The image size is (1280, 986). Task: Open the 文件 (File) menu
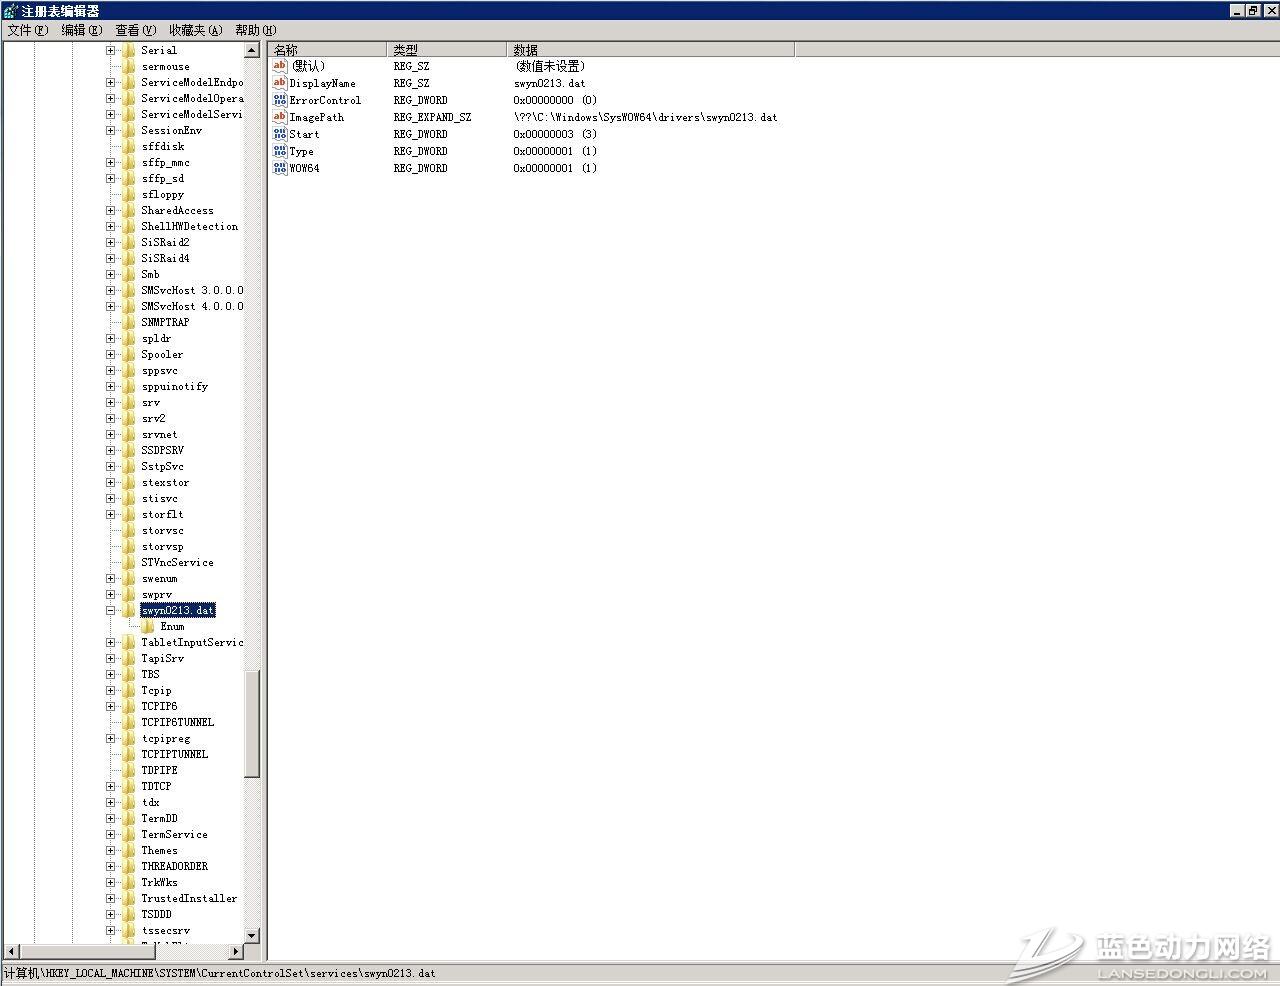(27, 30)
